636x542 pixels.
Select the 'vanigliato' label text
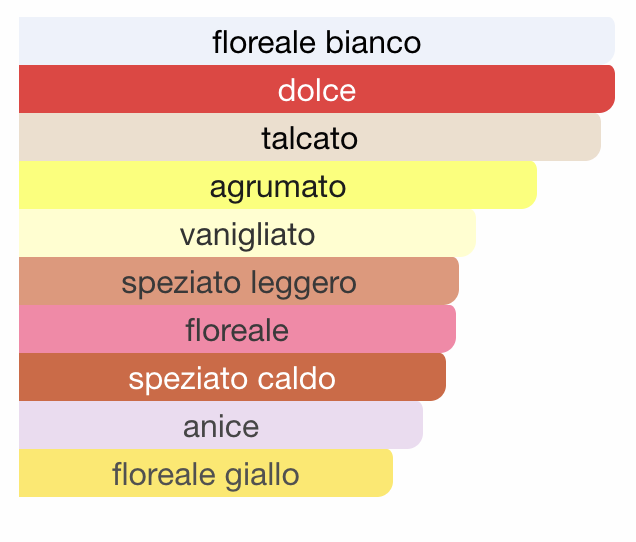[247, 236]
